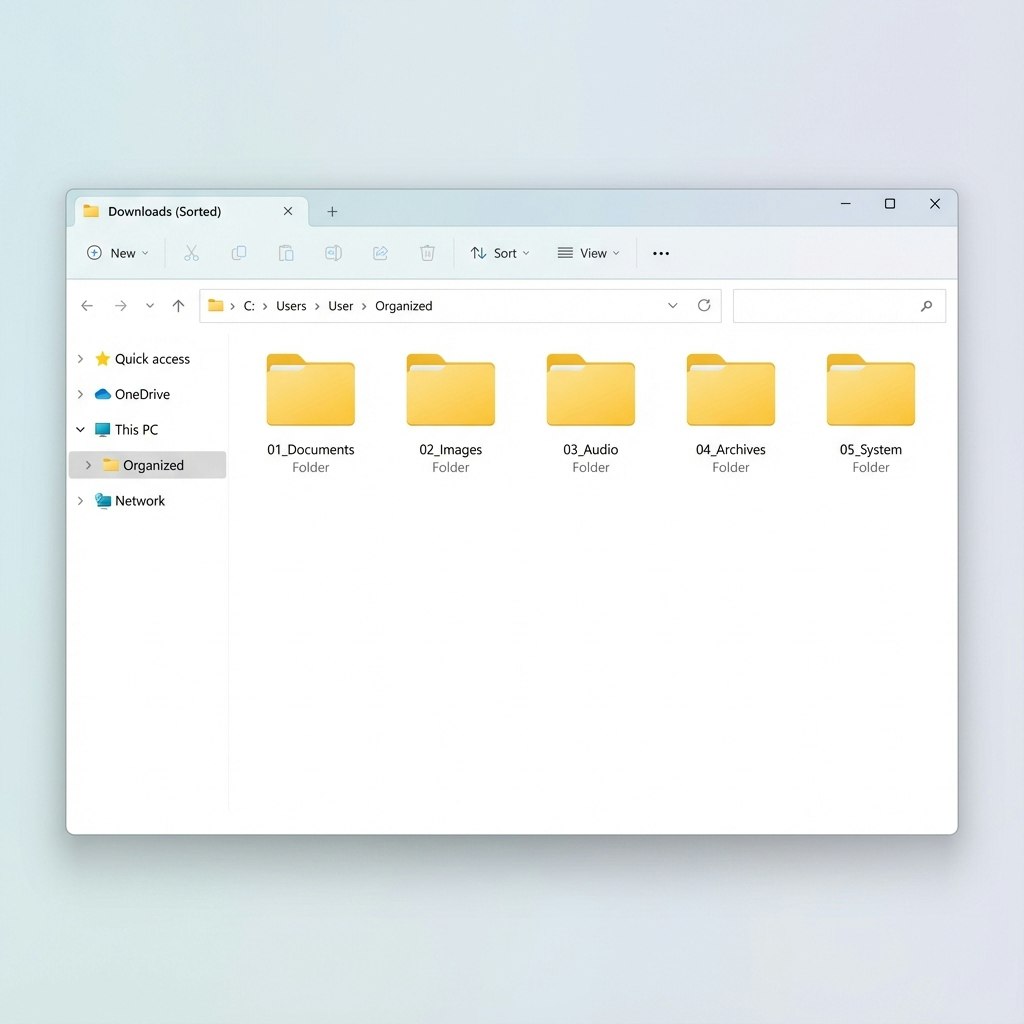The width and height of the screenshot is (1024, 1024).
Task: Click the search magnifier icon
Action: (926, 305)
